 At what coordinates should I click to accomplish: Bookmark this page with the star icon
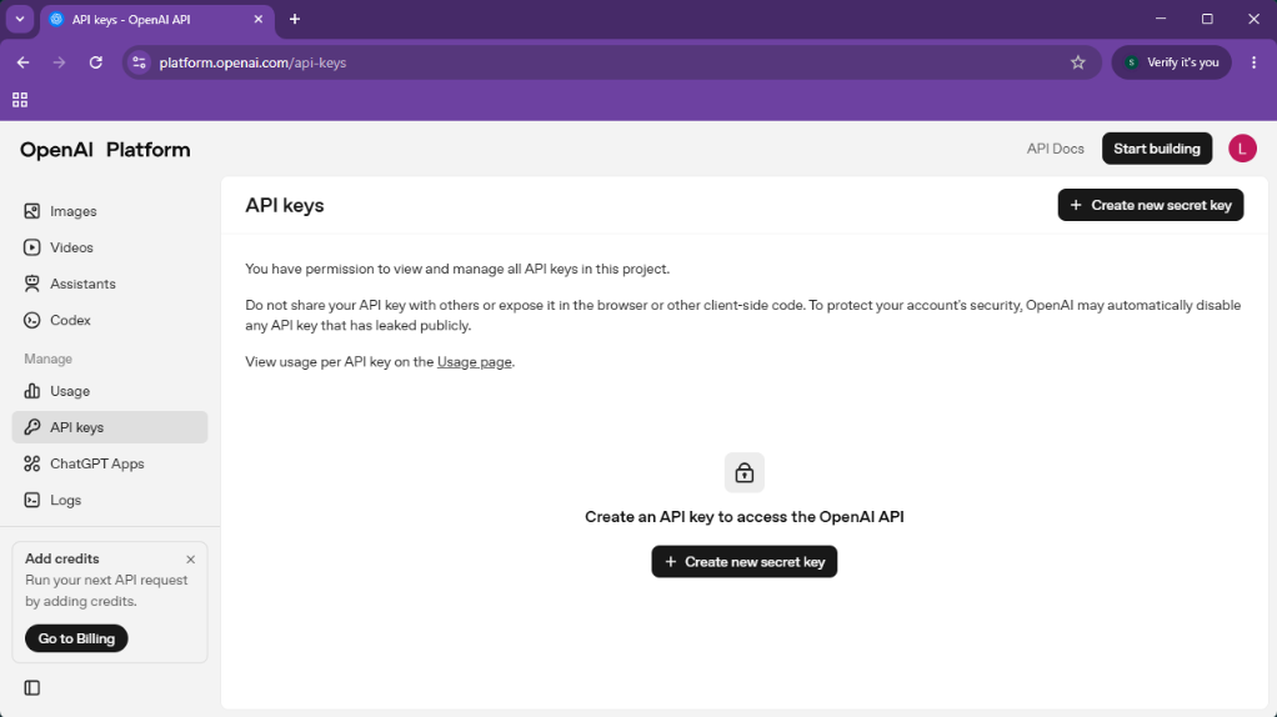[x=1078, y=62]
